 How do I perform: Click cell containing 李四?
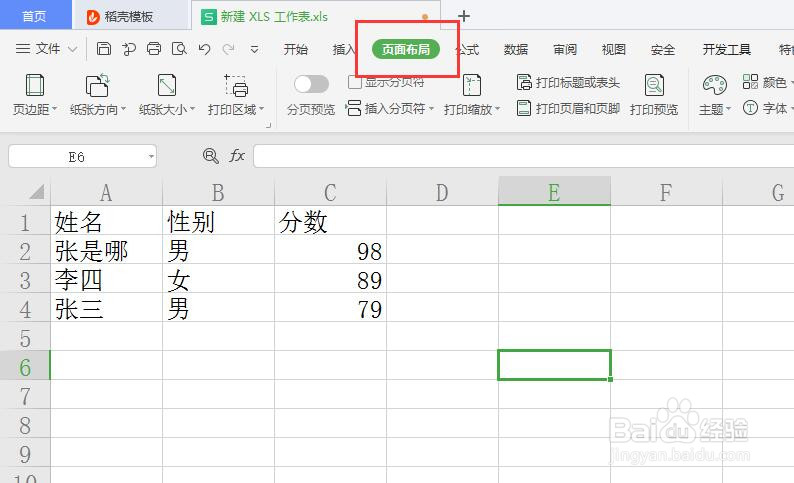point(106,278)
